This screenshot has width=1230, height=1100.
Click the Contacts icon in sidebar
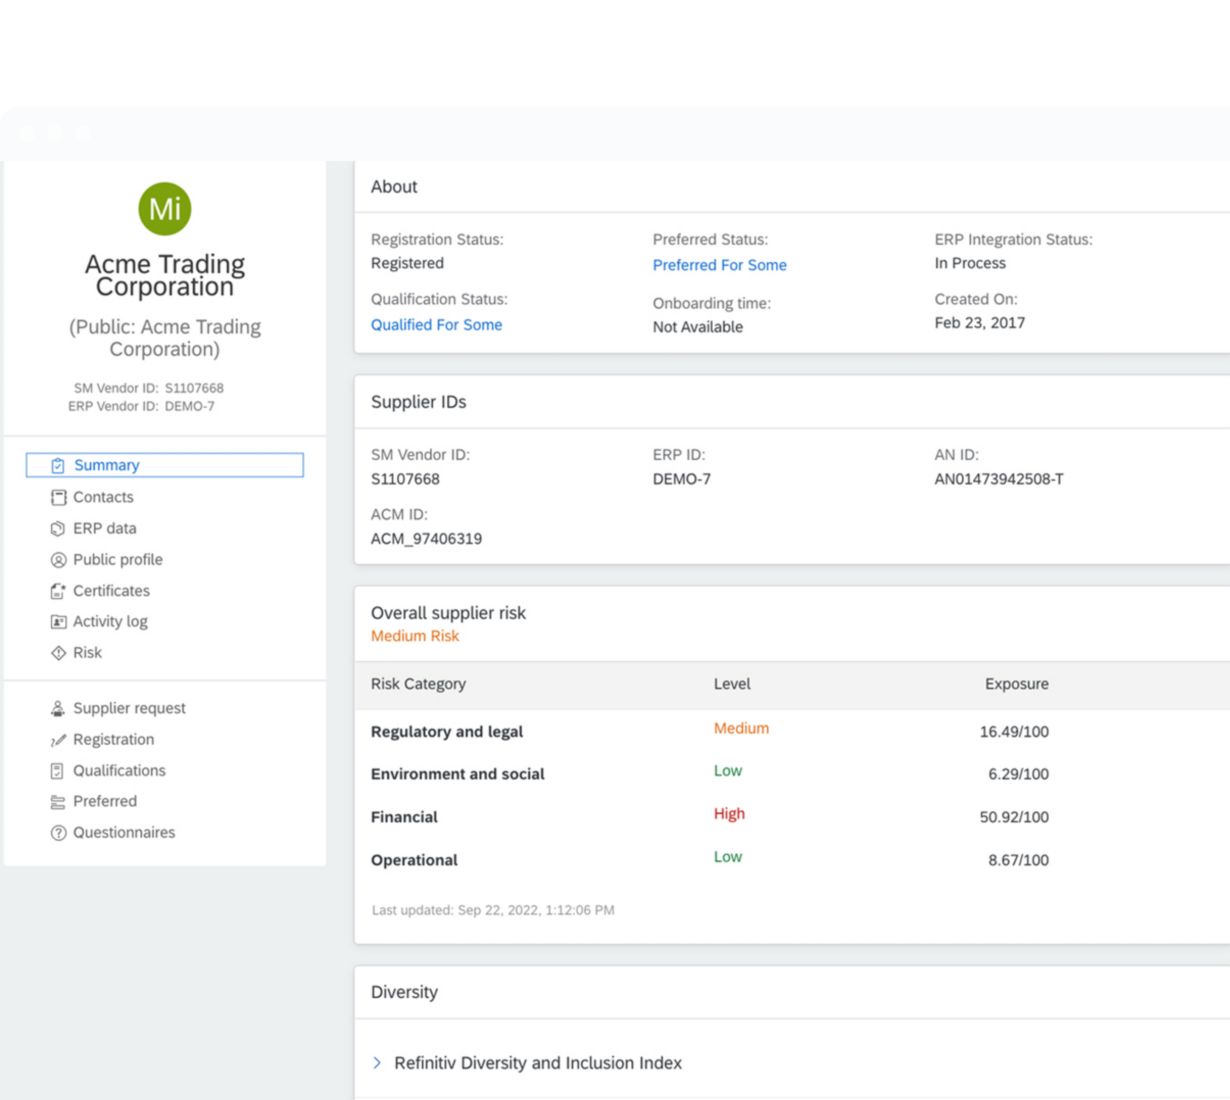[58, 497]
